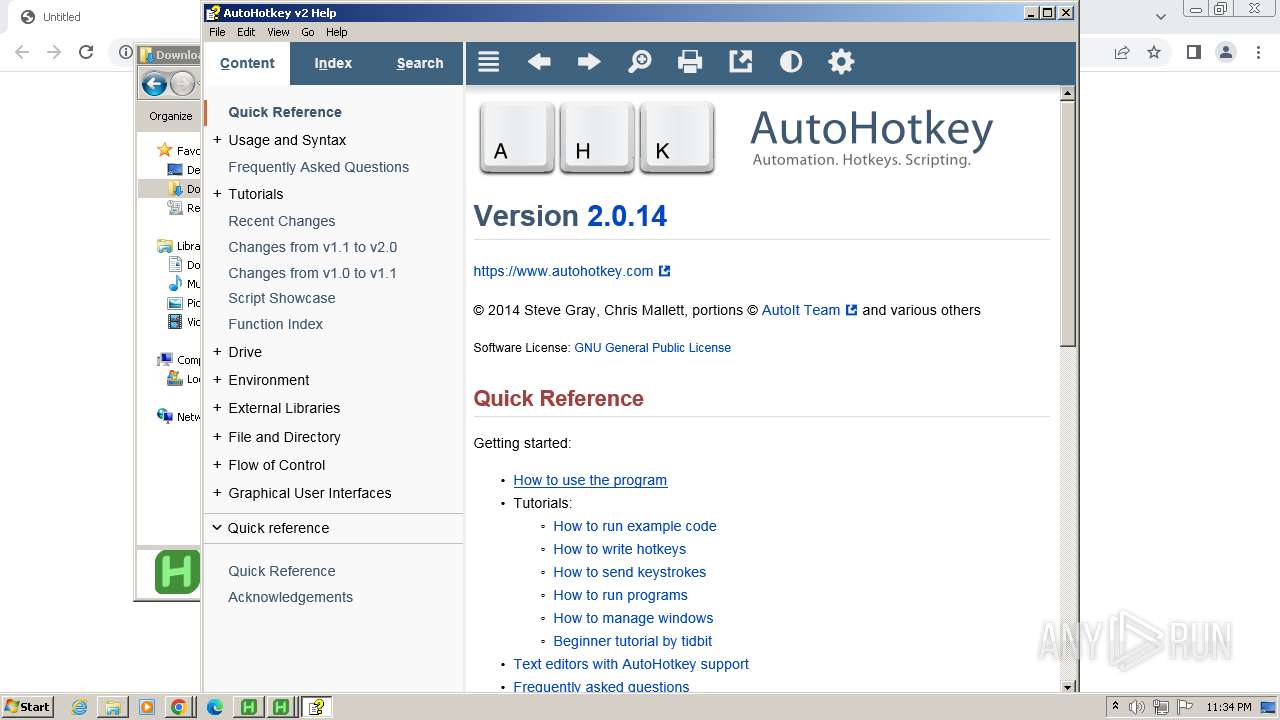Open Beginner tutorial by tidbit link
The height and width of the screenshot is (720, 1280).
633,641
